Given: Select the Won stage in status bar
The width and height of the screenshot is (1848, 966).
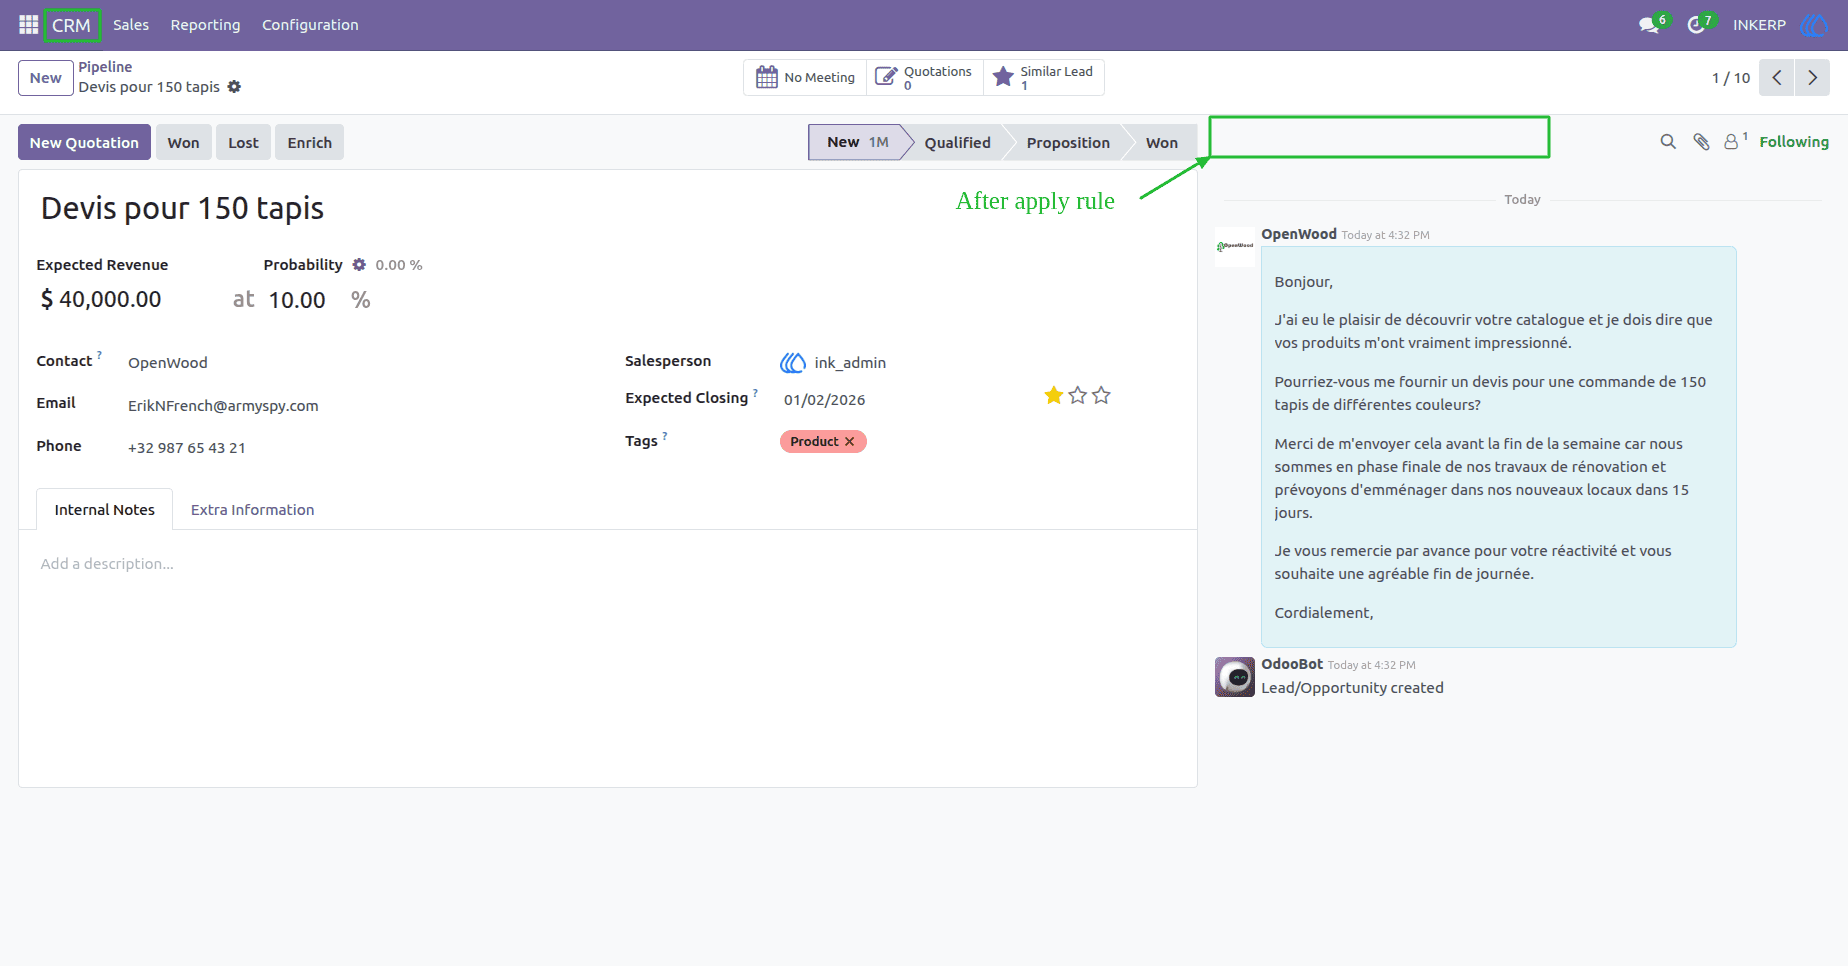Looking at the screenshot, I should click(x=1161, y=143).
